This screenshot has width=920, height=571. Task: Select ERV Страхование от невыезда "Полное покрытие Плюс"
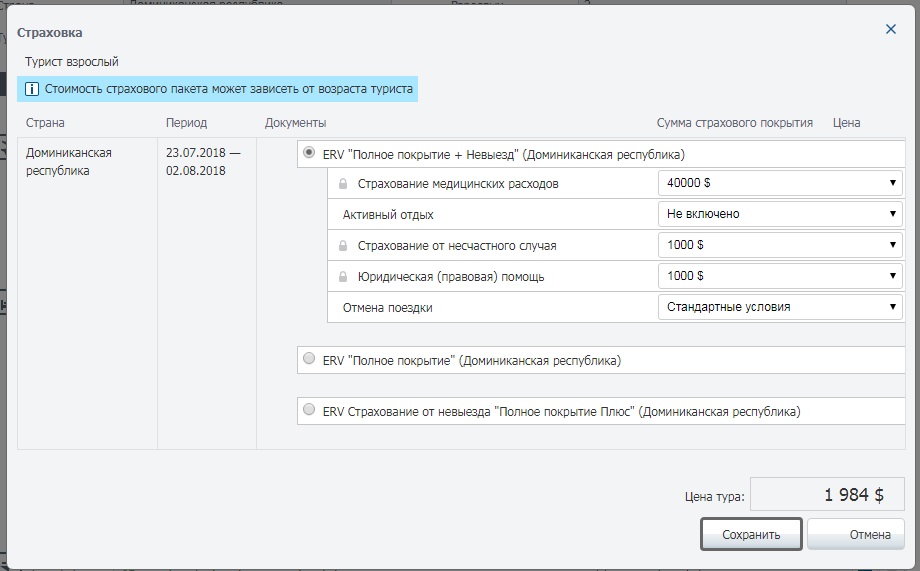[x=309, y=410]
